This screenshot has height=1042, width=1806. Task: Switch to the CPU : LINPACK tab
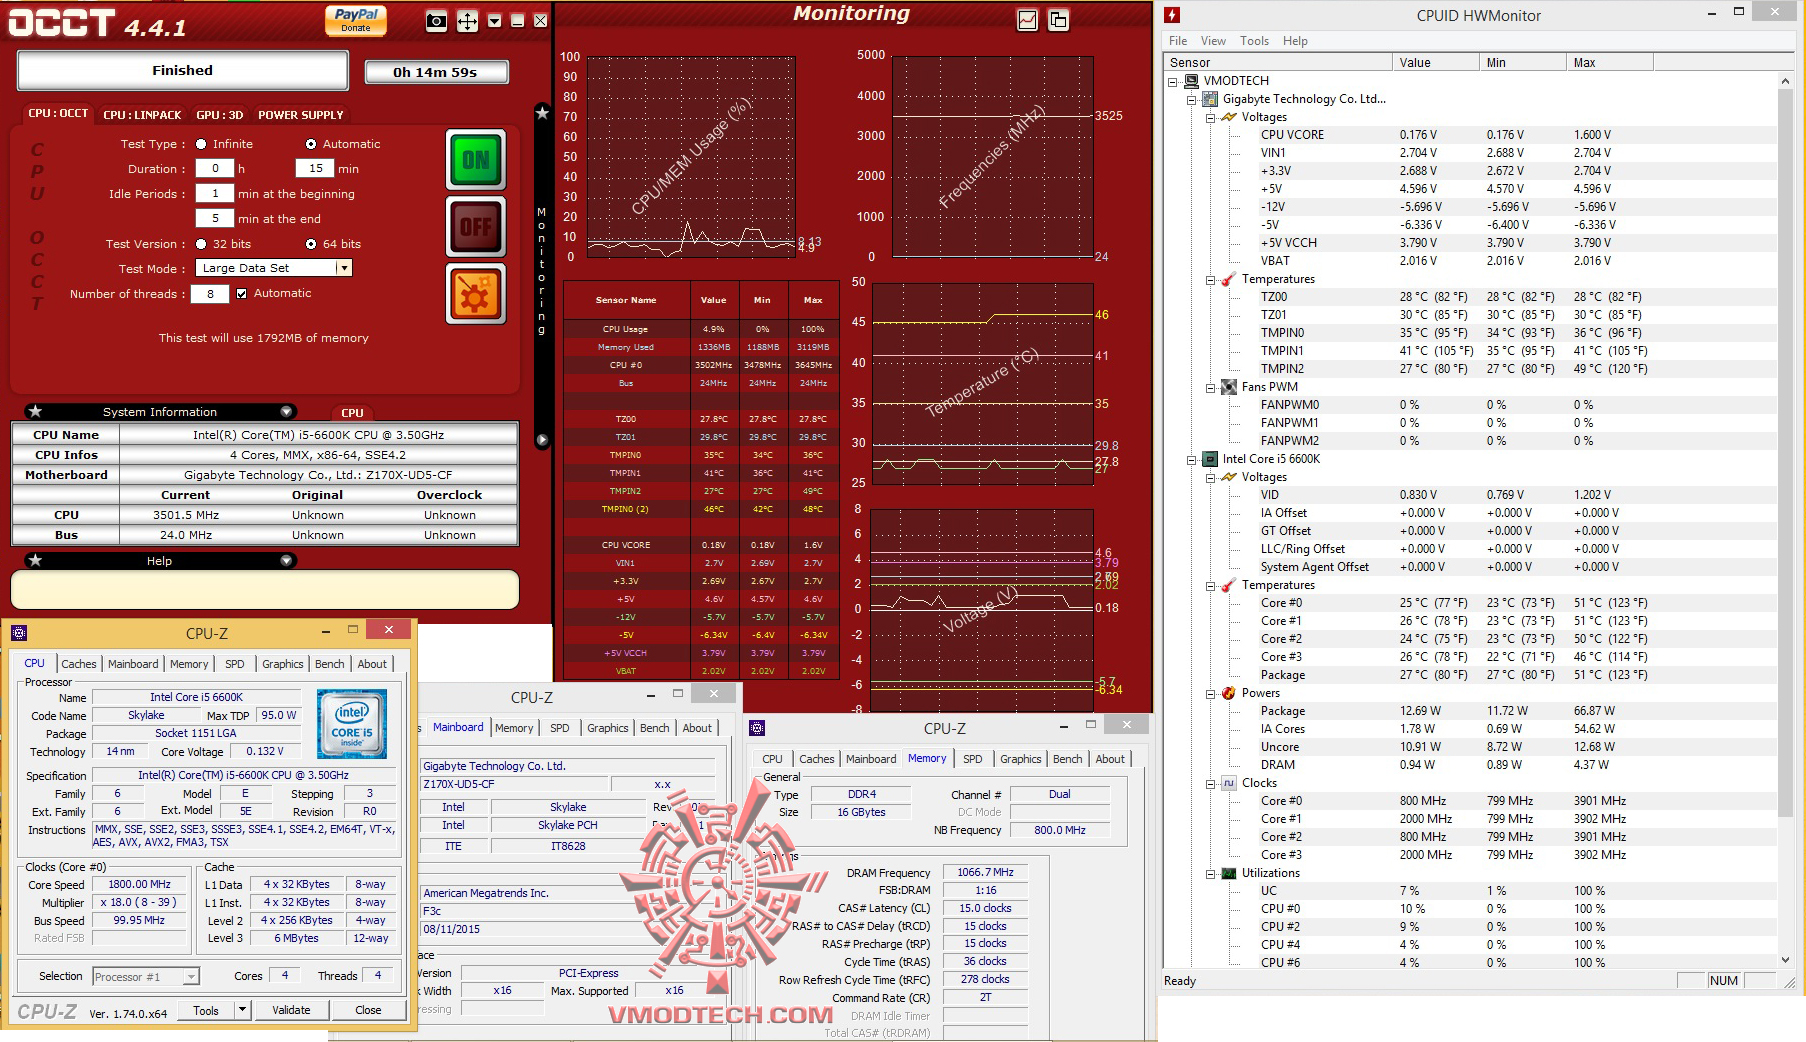click(143, 115)
